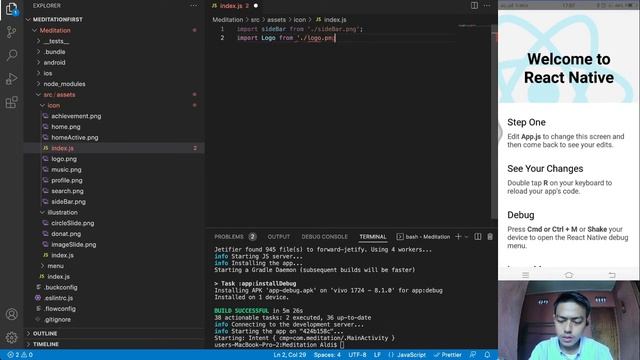Open circleSlide.png file
Image resolution: width=640 pixels, height=360 pixels.
(x=73, y=223)
